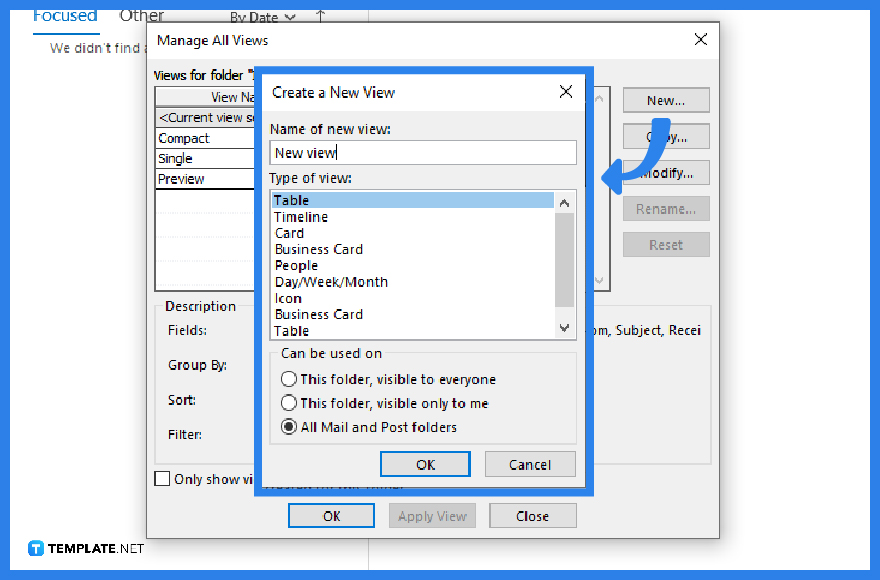
Task: Open the By Date dropdown
Action: [x=261, y=17]
